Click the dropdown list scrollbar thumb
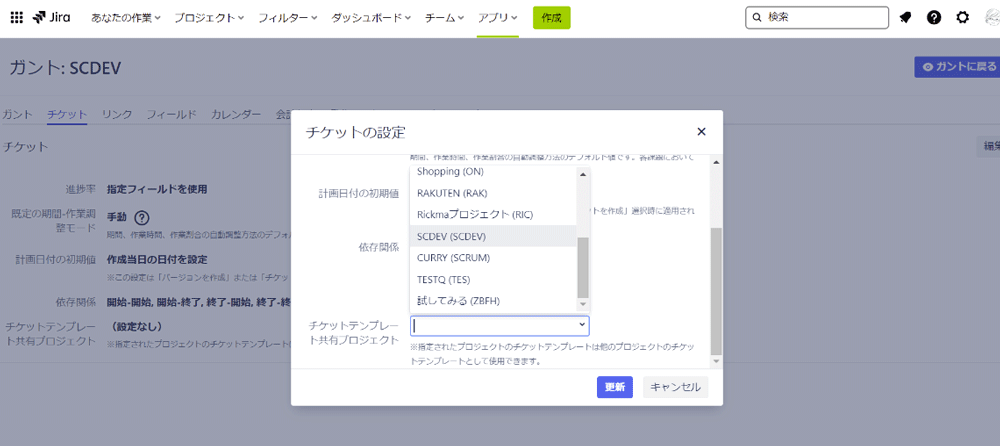Image resolution: width=1000 pixels, height=446 pixels. pos(583,267)
